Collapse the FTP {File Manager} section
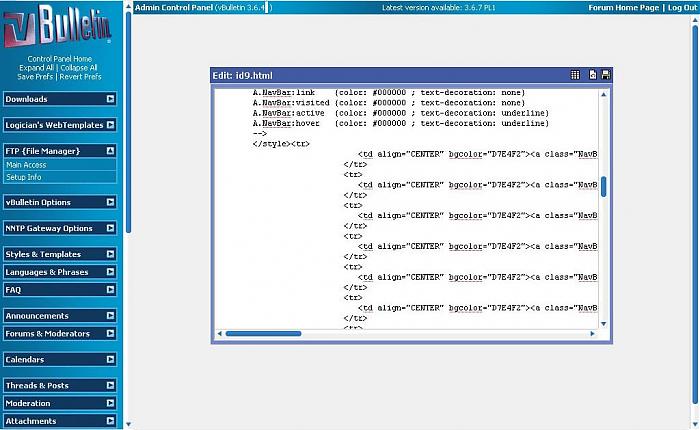Image resolution: width=700 pixels, height=430 pixels. coord(110,151)
